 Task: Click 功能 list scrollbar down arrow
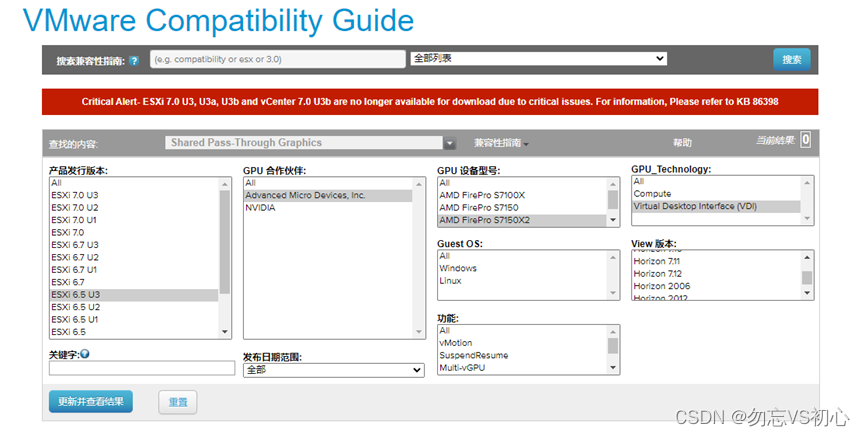(613, 368)
